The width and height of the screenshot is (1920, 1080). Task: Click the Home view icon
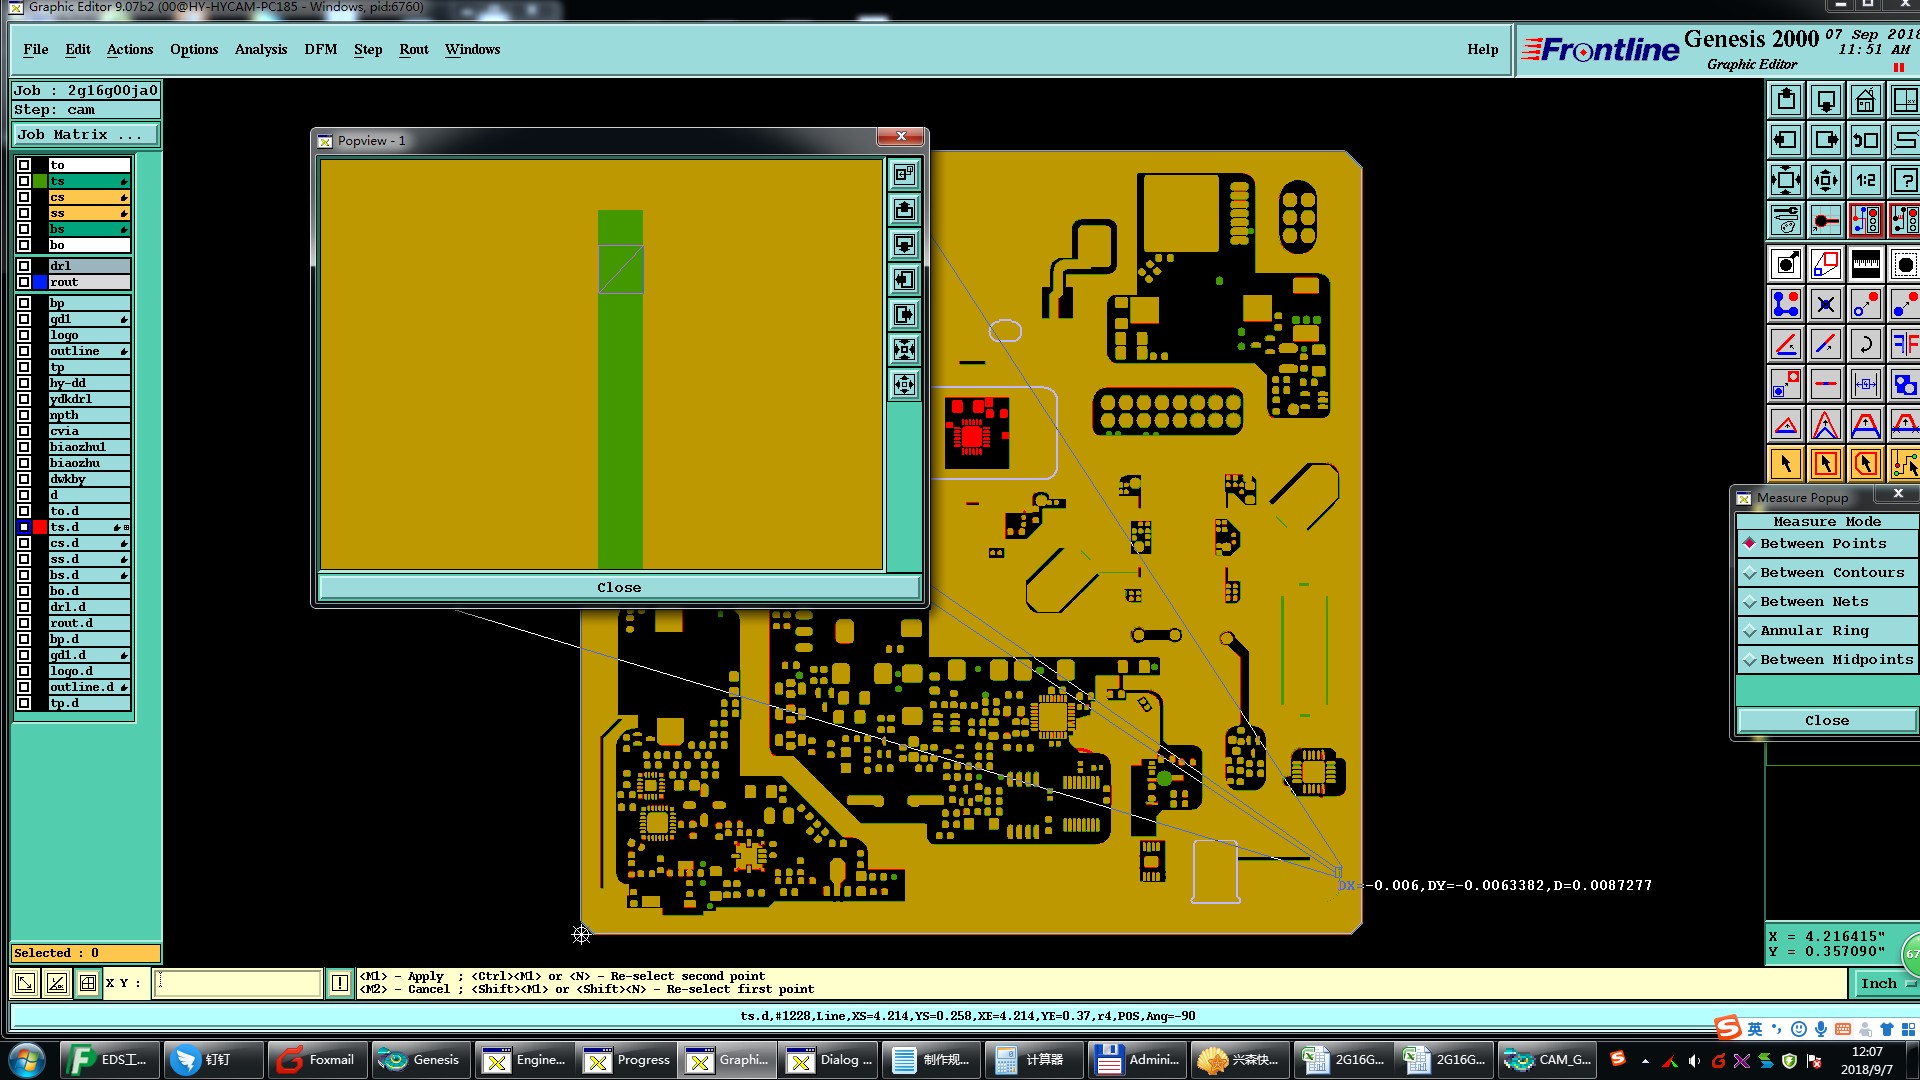1866,101
